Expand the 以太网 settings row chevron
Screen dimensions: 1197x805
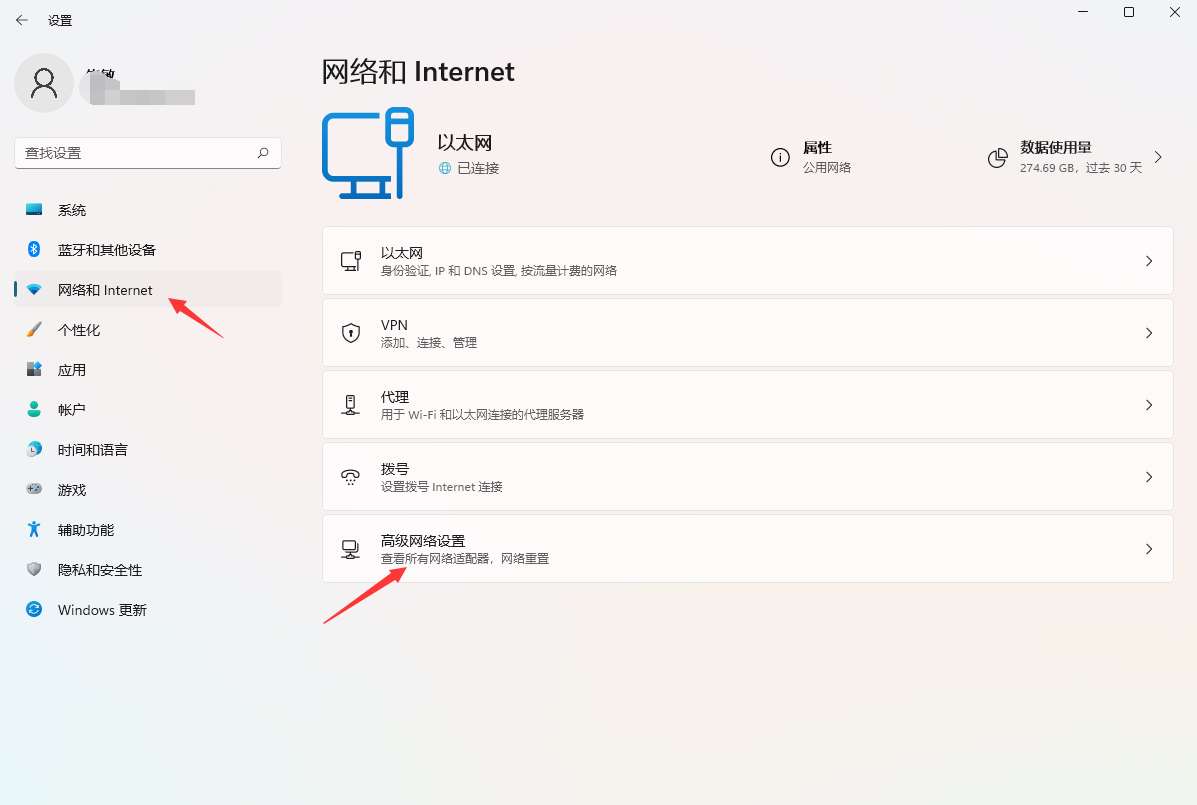(x=1148, y=259)
